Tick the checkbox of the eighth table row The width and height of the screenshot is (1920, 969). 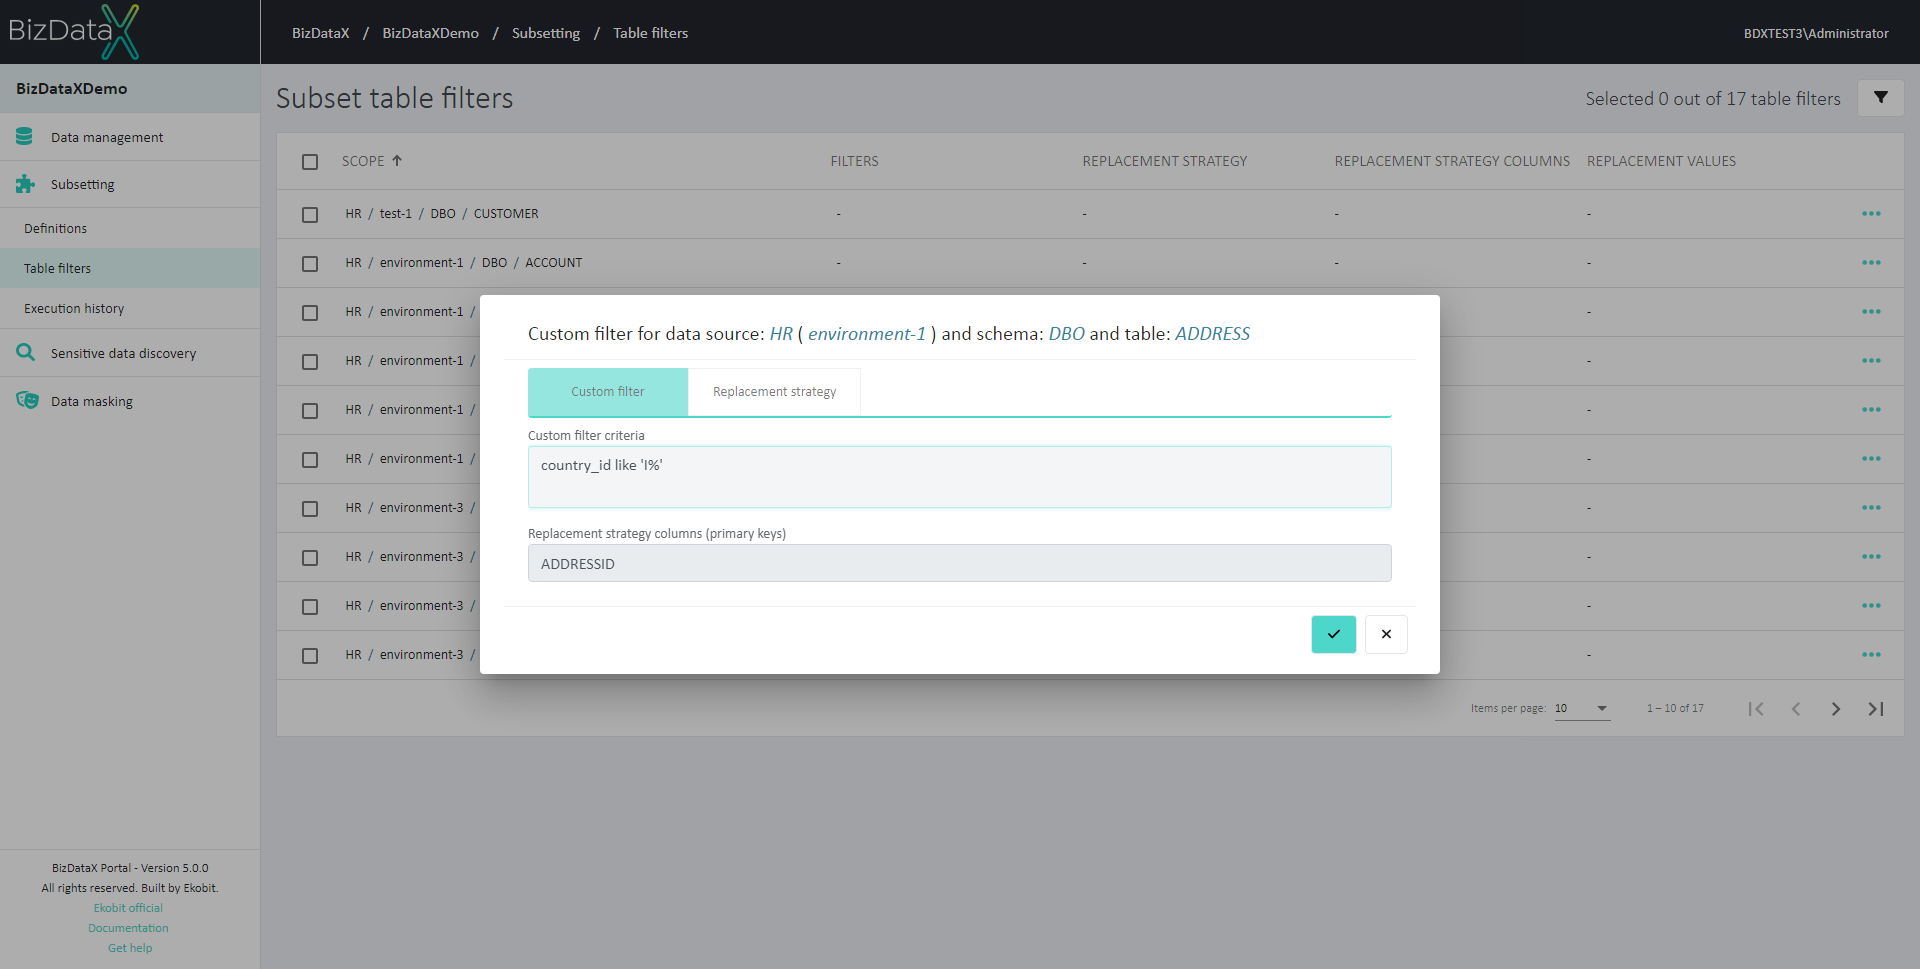pos(310,558)
